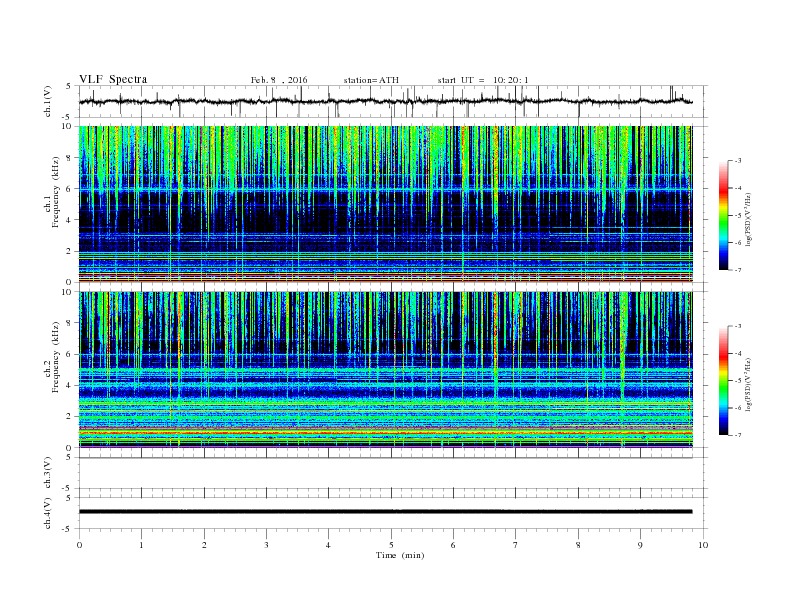
Task: Click the "8" kHz tick on ch.2 frequency axis
Action: pos(69,323)
